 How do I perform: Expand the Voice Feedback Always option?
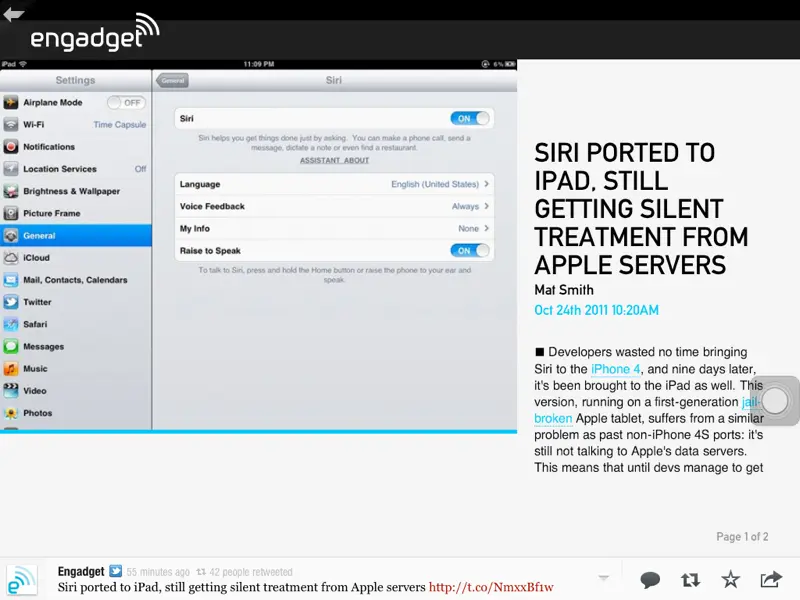click(x=334, y=206)
